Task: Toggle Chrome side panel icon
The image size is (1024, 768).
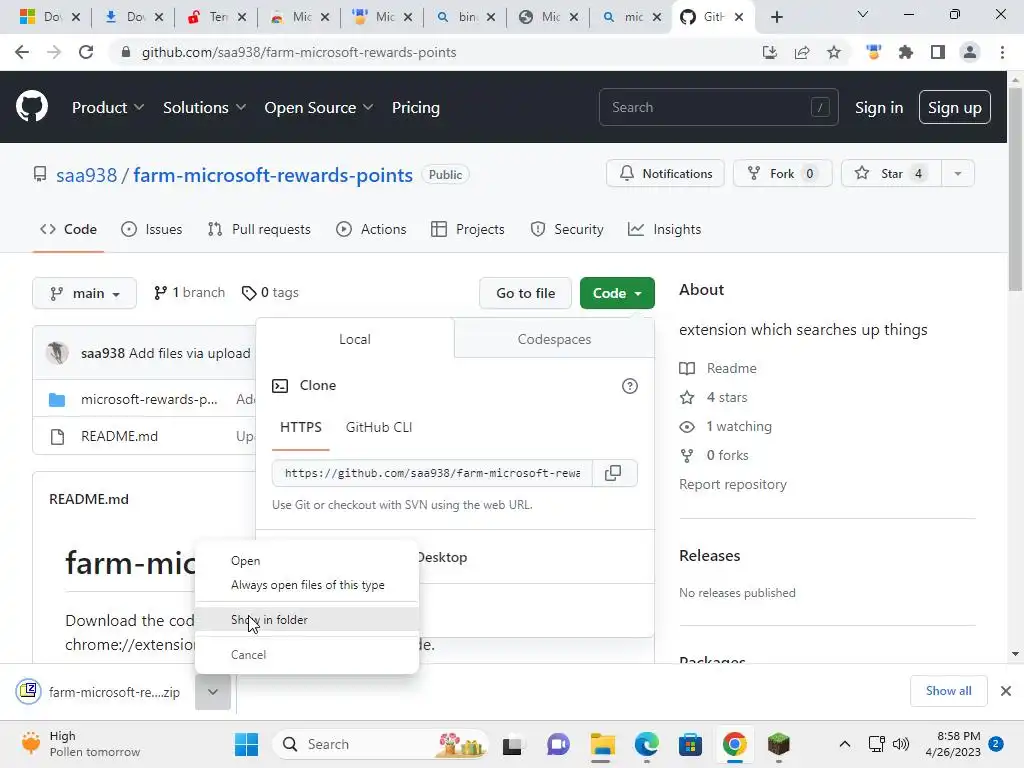Action: click(x=938, y=52)
